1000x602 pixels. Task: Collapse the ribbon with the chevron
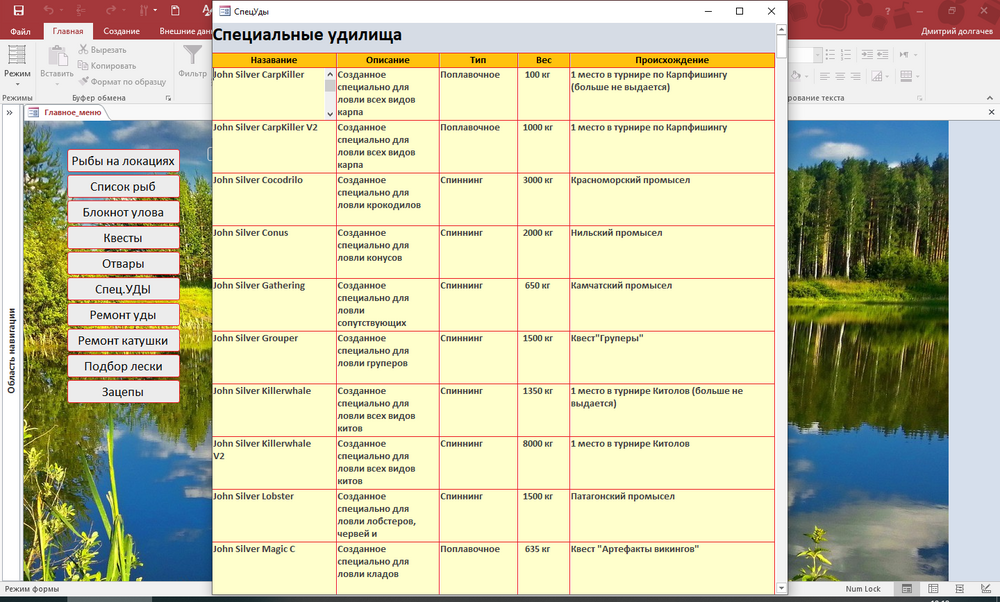click(990, 98)
